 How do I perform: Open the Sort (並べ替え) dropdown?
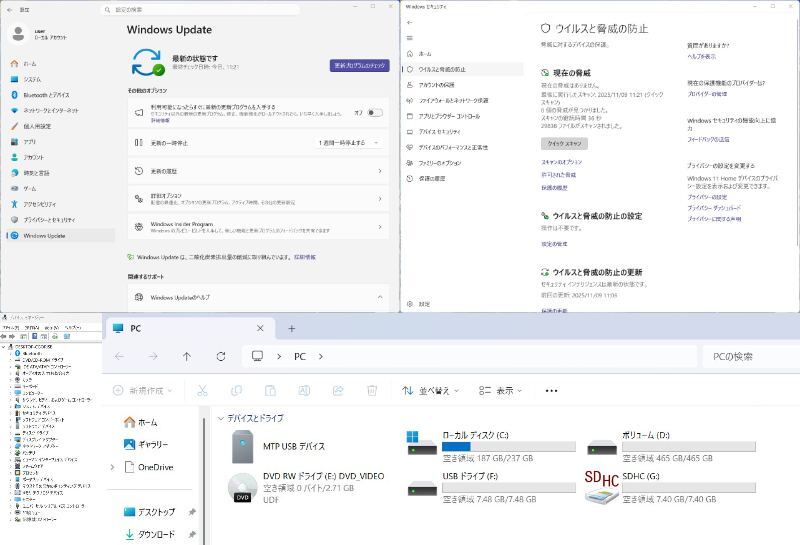[426, 391]
